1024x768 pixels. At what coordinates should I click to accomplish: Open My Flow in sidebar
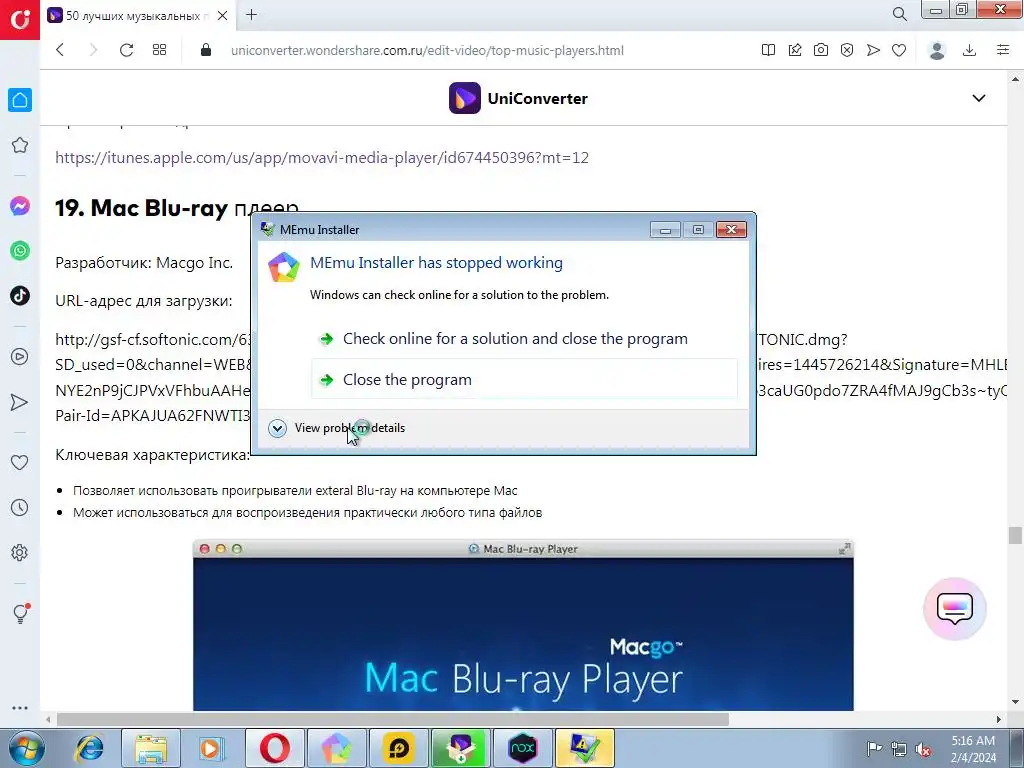tap(20, 402)
